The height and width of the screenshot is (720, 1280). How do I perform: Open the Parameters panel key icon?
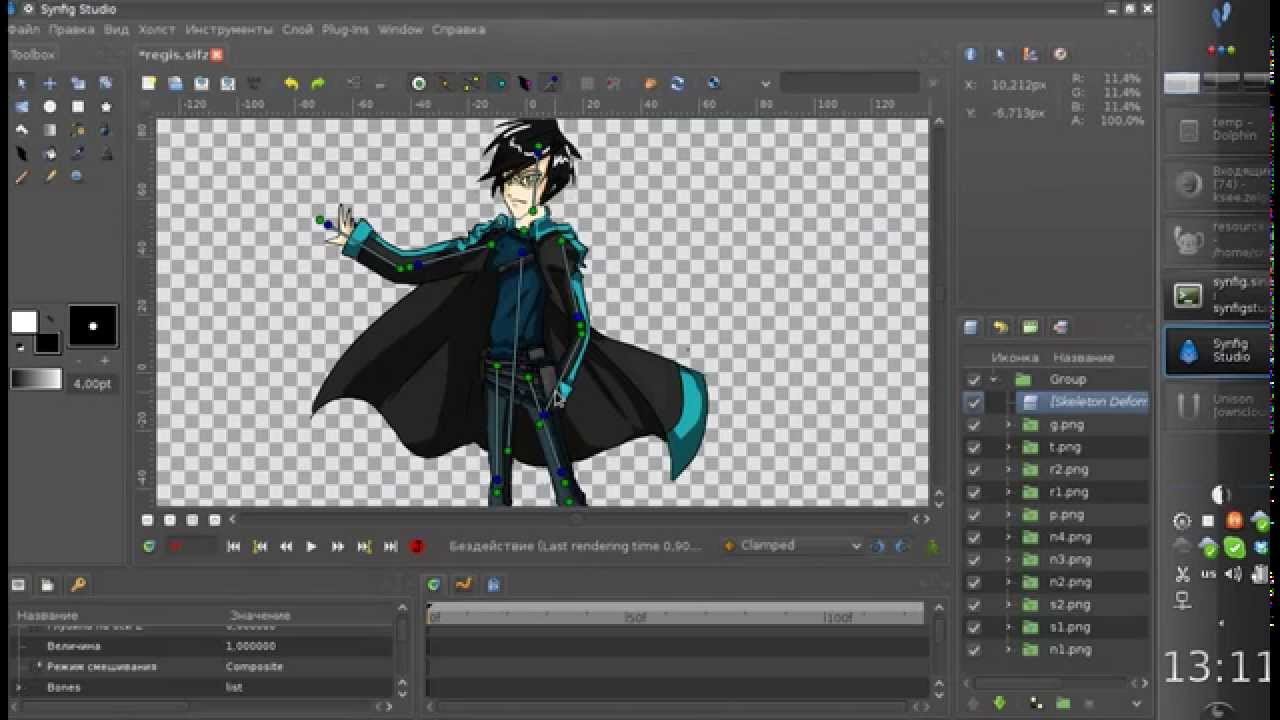(x=78, y=585)
